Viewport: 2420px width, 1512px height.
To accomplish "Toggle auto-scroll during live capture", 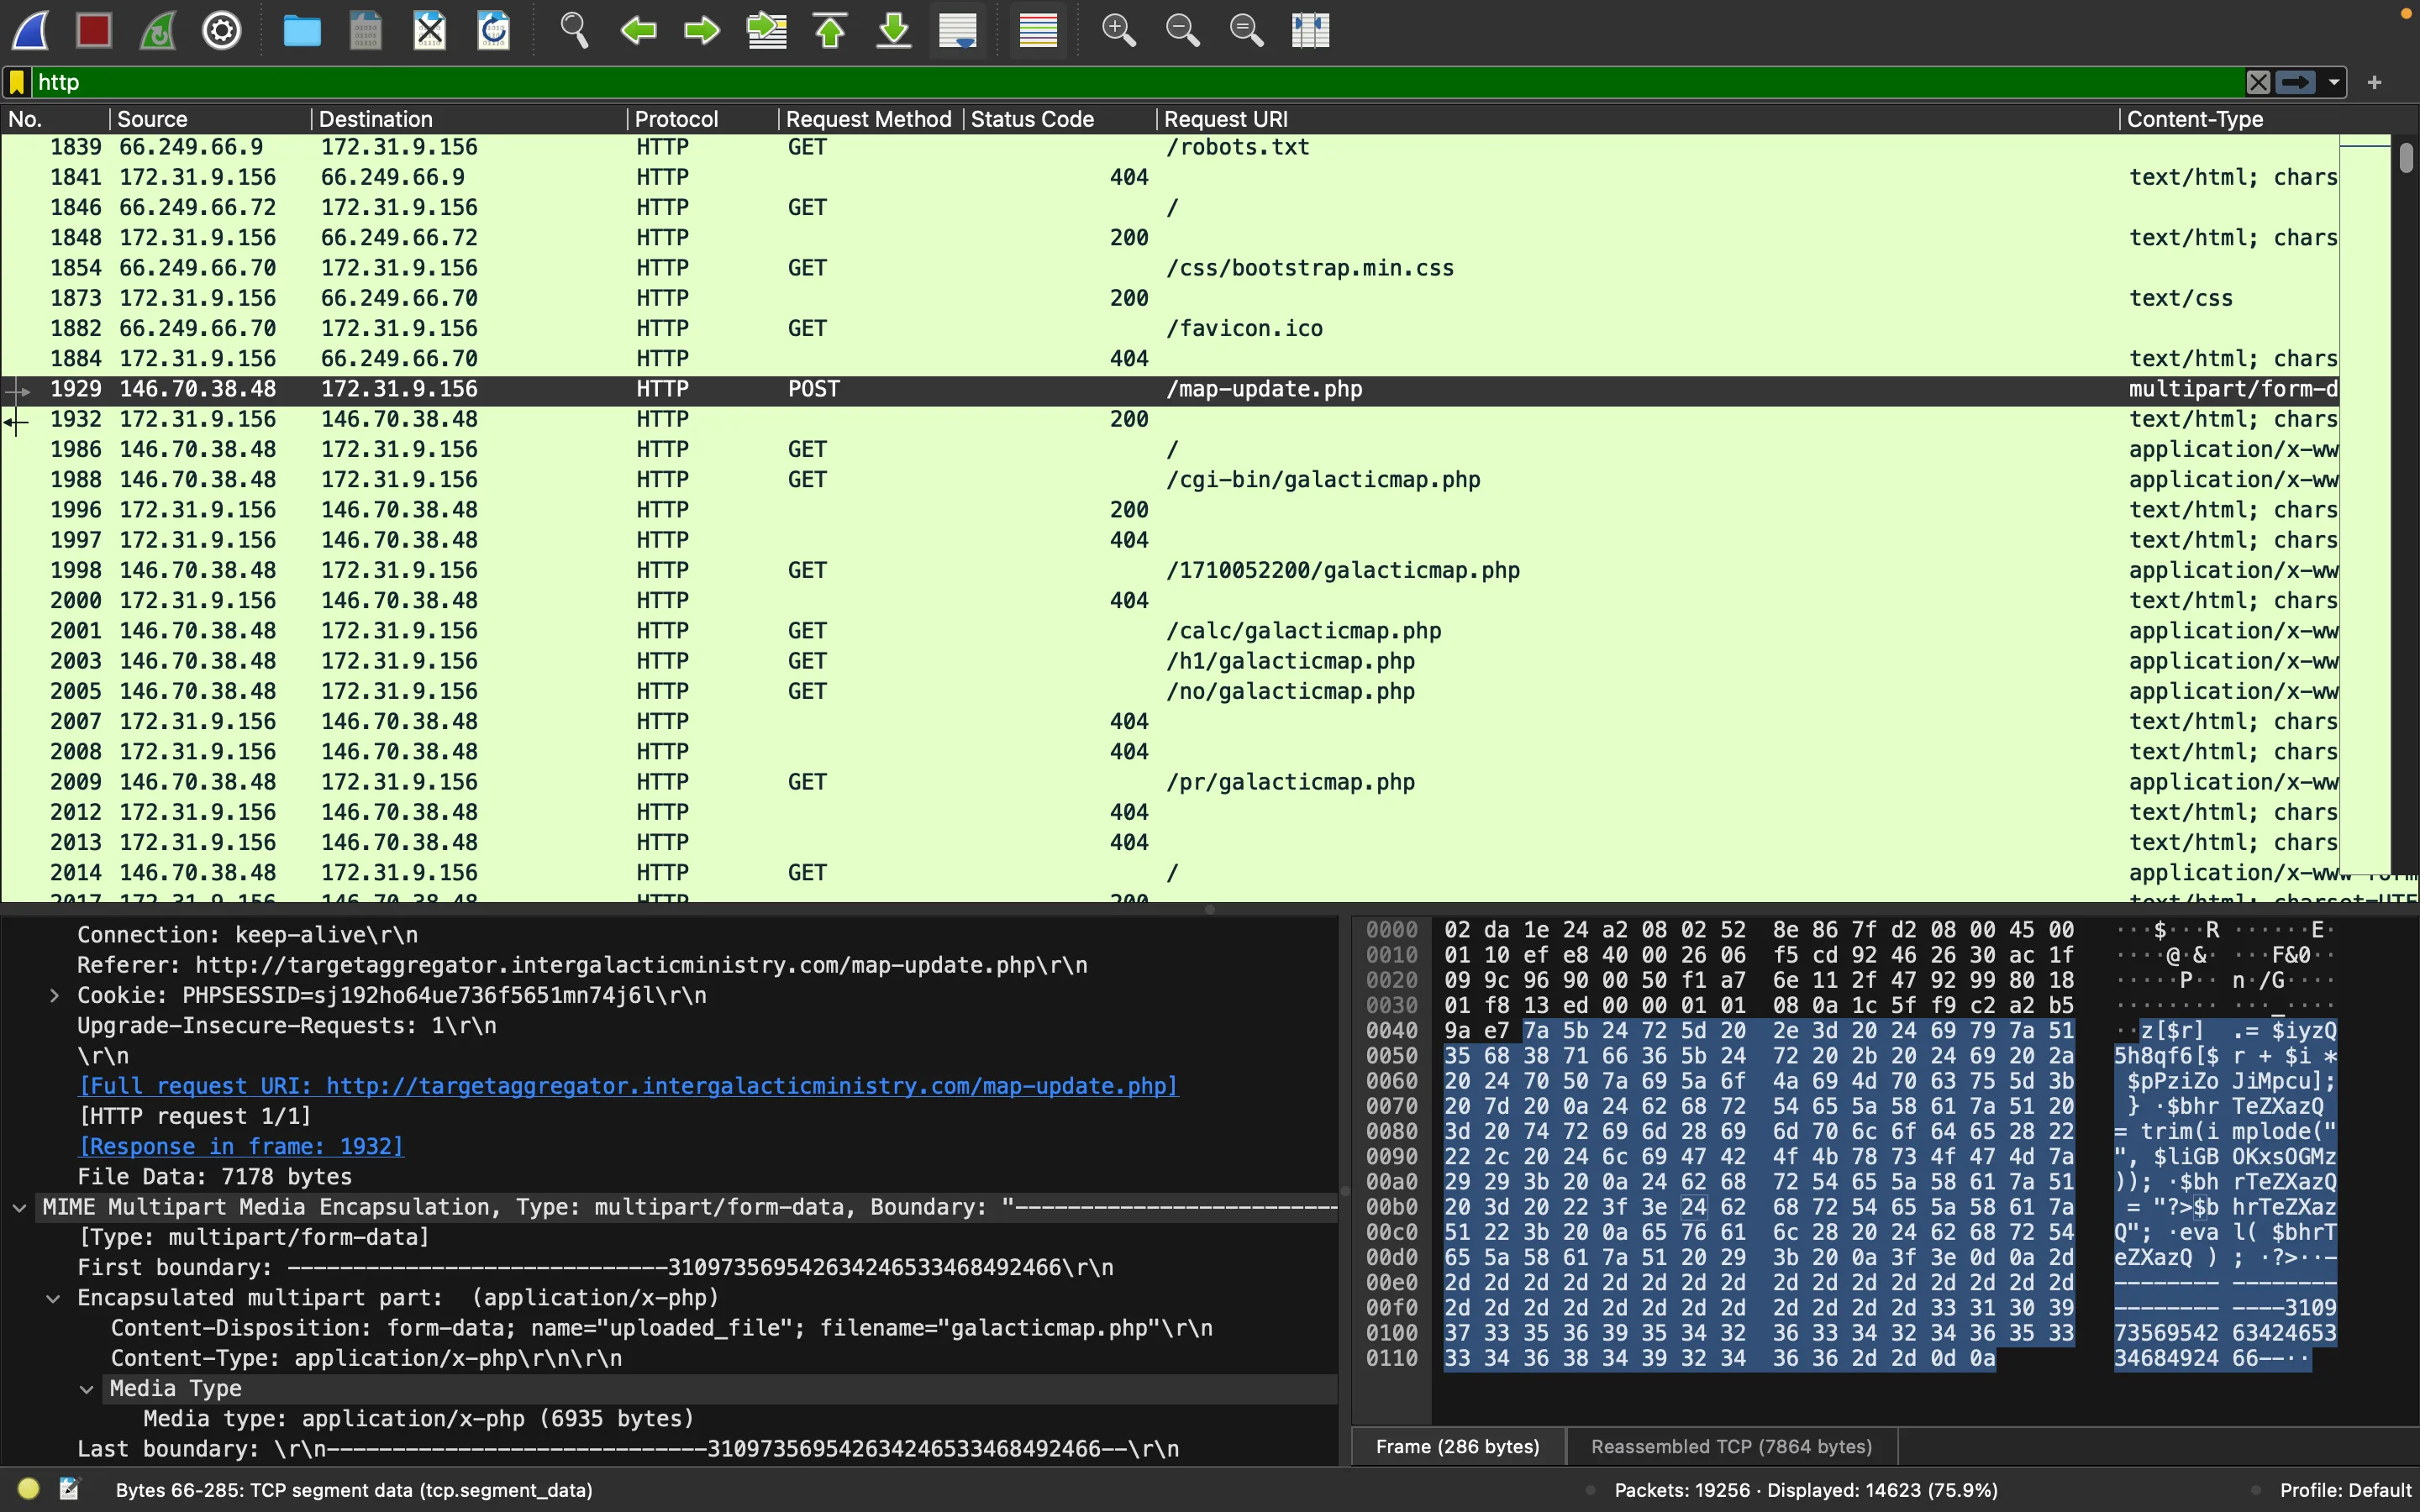I will coord(958,30).
